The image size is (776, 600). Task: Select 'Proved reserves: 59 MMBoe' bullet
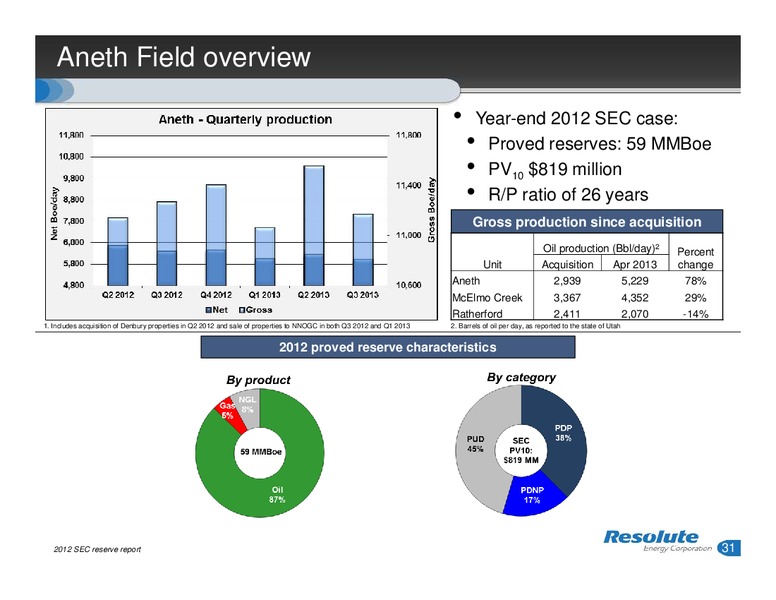(x=599, y=144)
